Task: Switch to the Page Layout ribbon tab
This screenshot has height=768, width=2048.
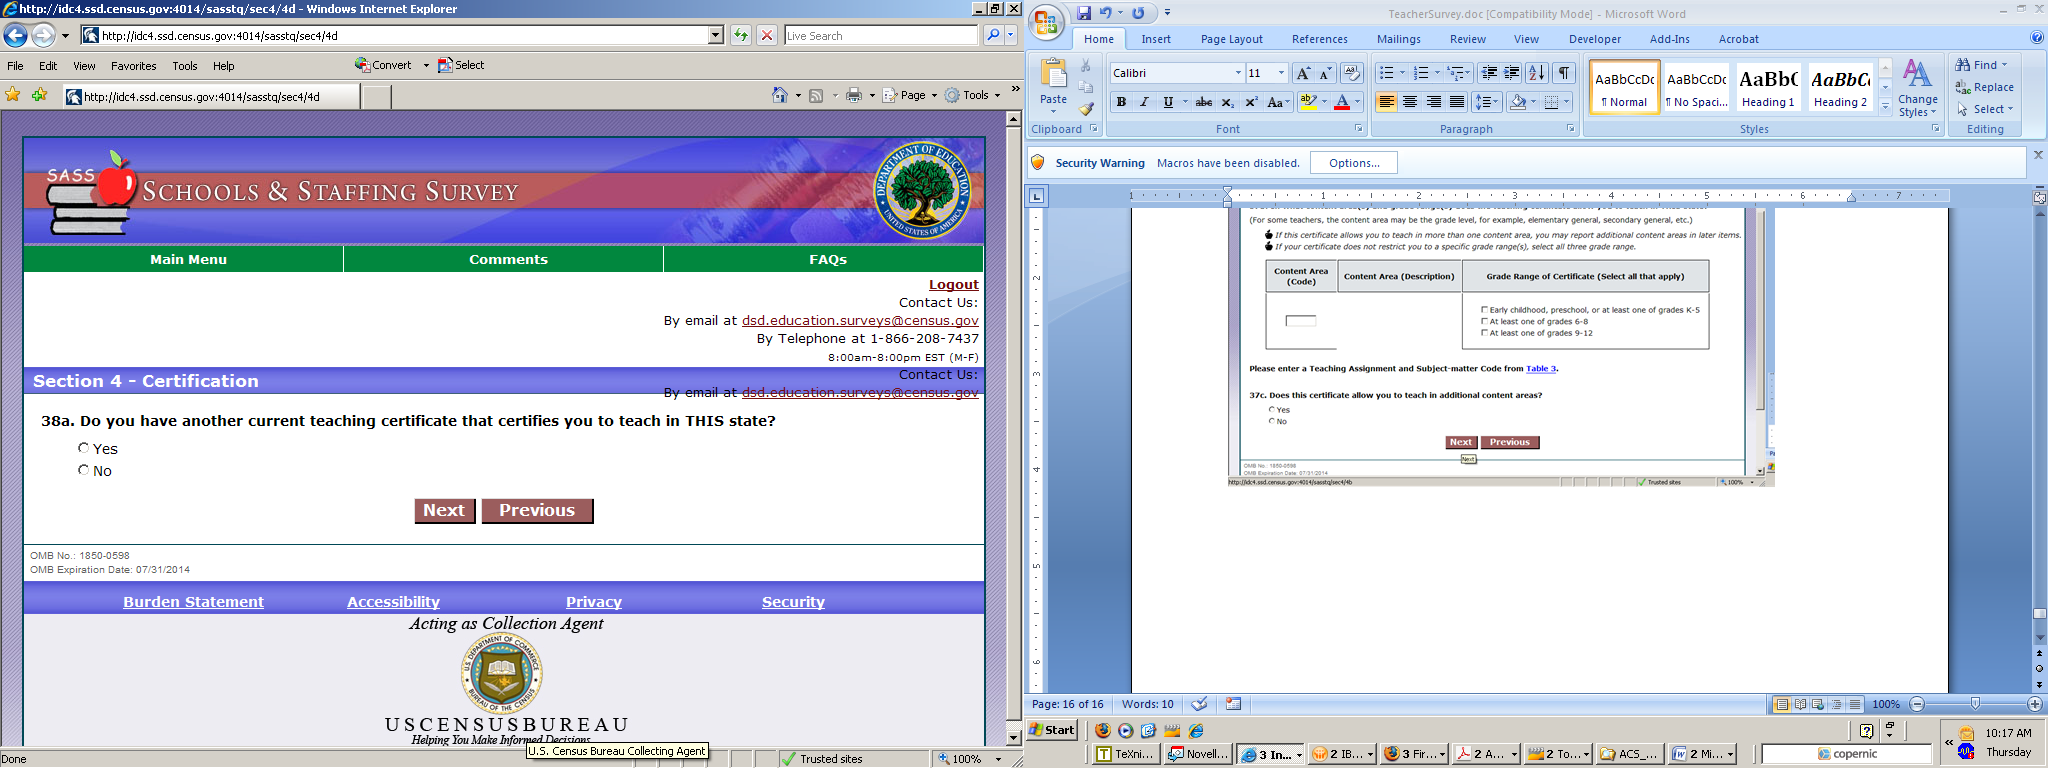Action: click(x=1232, y=39)
